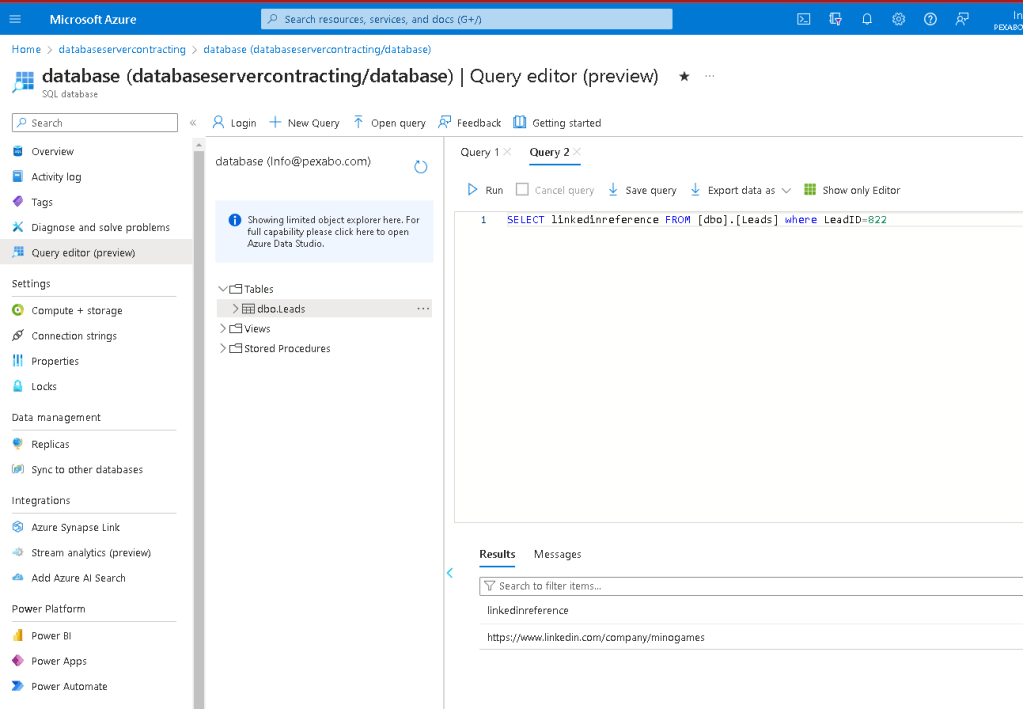The width and height of the screenshot is (1023, 709).
Task: Click the global search resources bar
Action: 466,19
